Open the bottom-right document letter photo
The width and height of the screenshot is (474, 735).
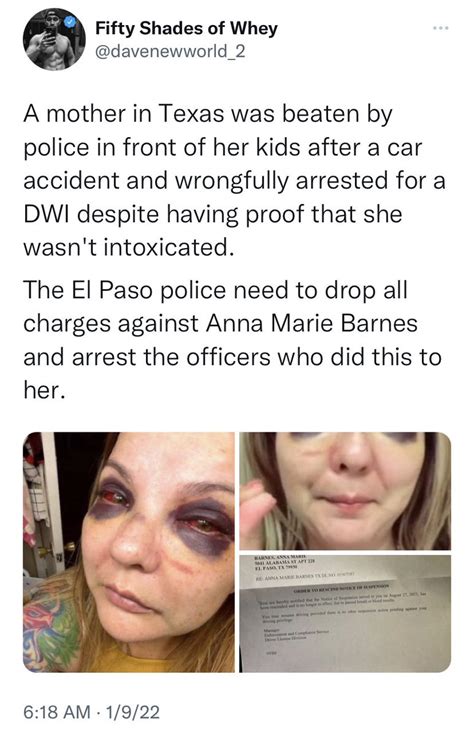pos(345,614)
